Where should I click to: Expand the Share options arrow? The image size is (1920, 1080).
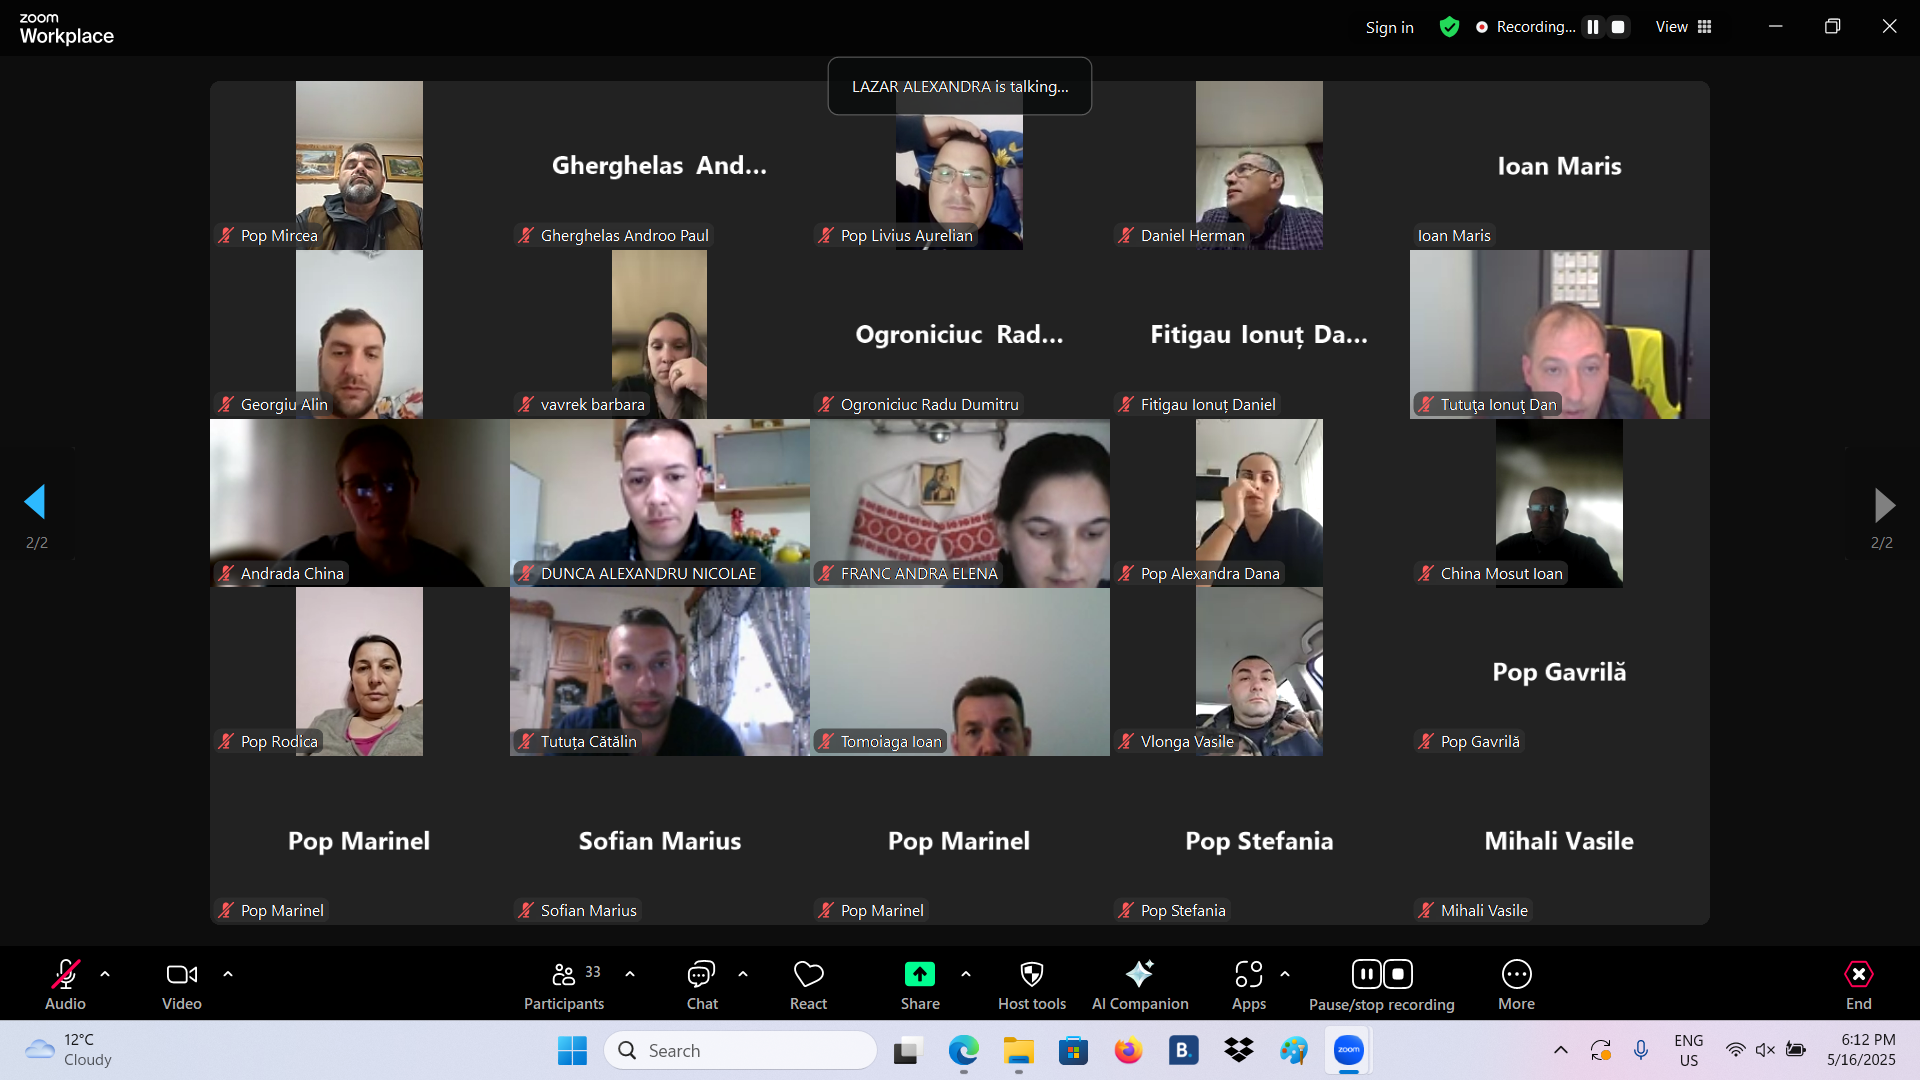pos(966,973)
